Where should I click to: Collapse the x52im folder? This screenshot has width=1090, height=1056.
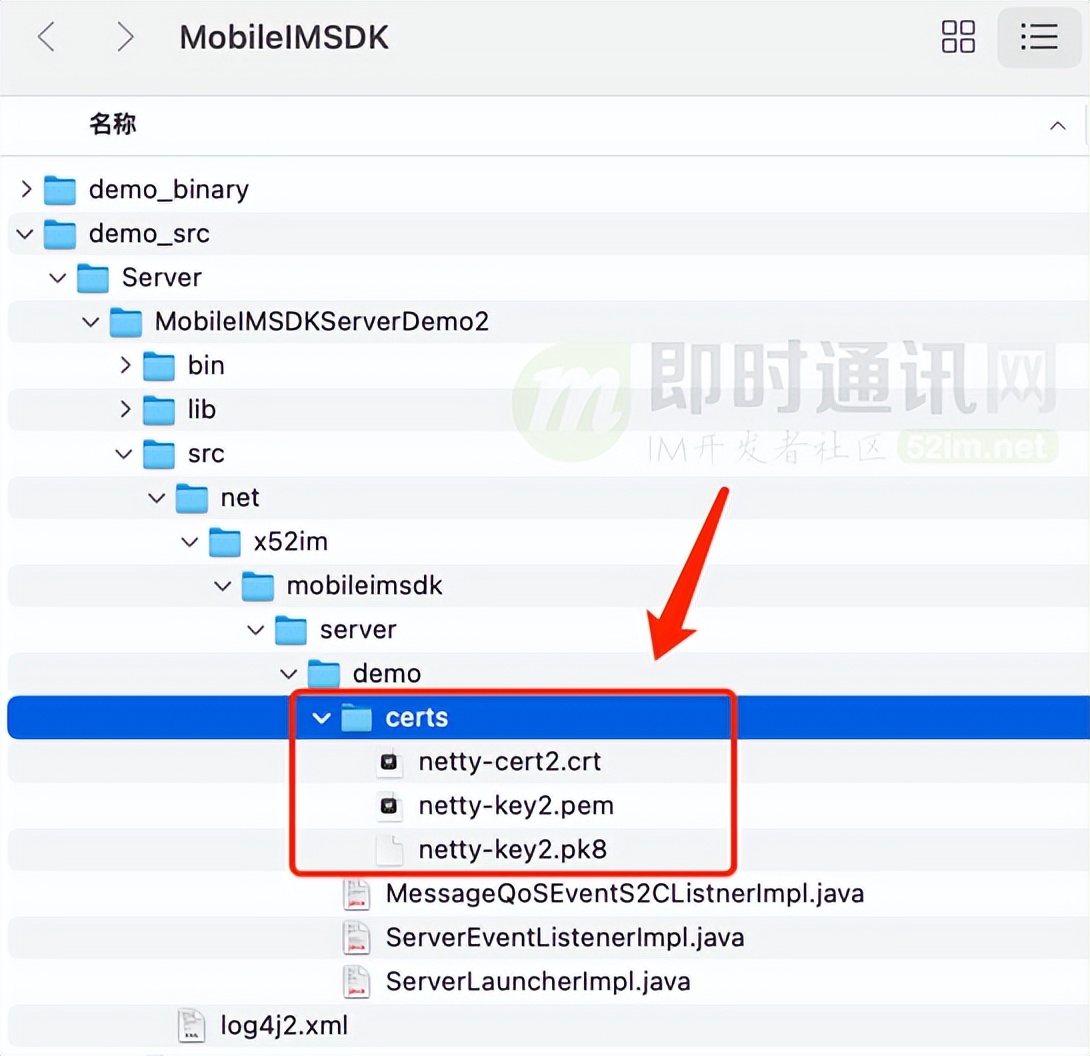(190, 542)
